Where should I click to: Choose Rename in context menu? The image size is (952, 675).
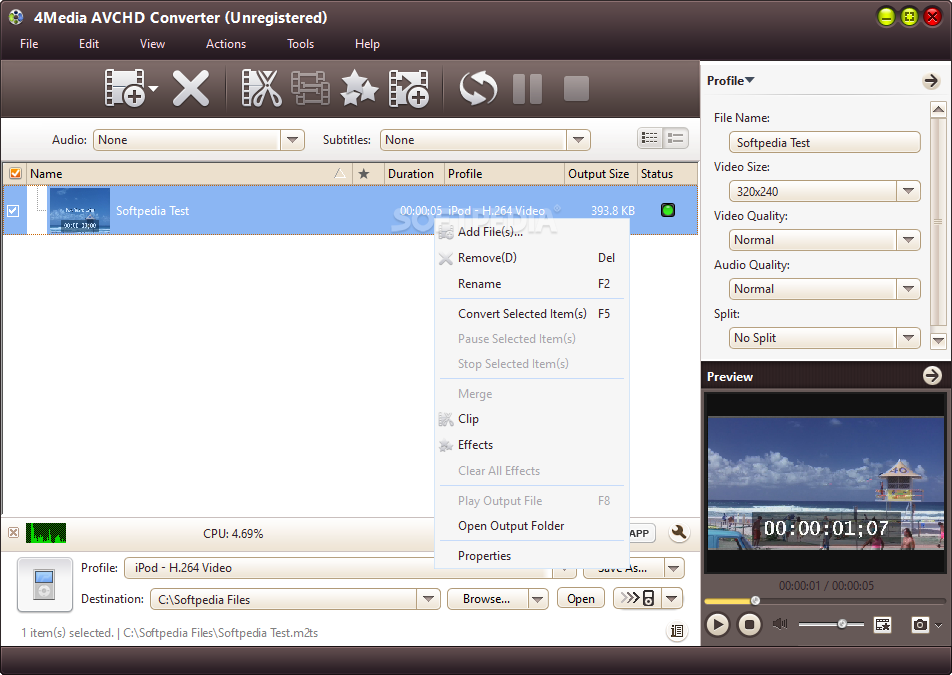[532, 283]
